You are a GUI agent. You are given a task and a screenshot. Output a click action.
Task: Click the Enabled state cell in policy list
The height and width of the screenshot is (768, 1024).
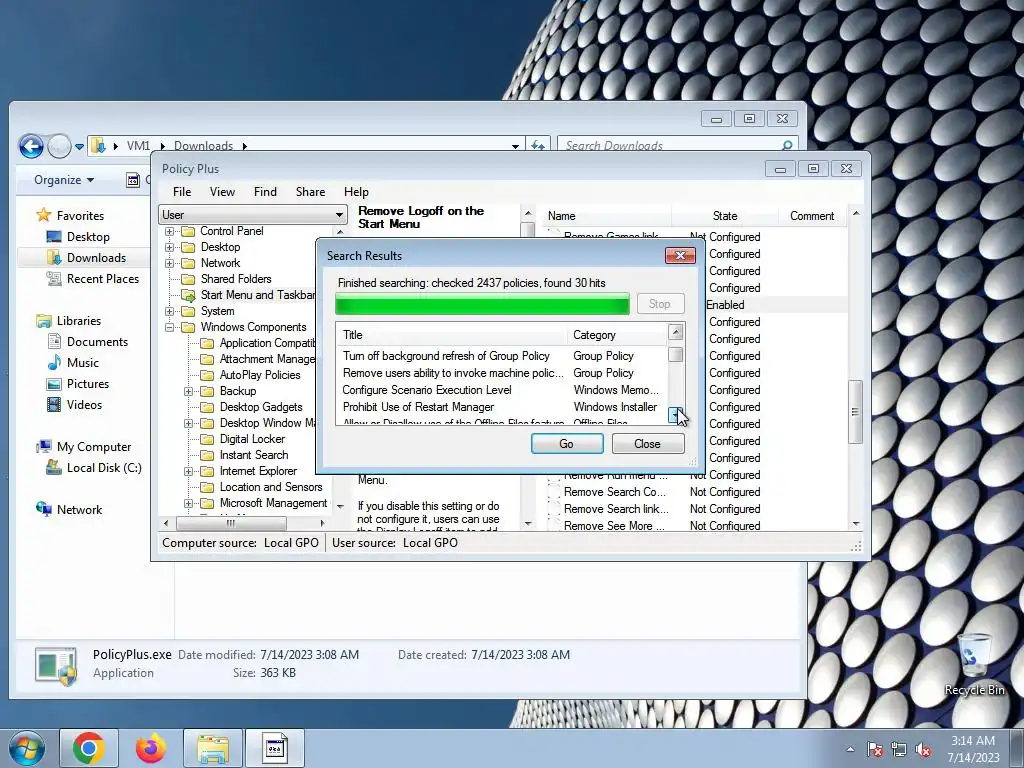pyautogui.click(x=725, y=305)
